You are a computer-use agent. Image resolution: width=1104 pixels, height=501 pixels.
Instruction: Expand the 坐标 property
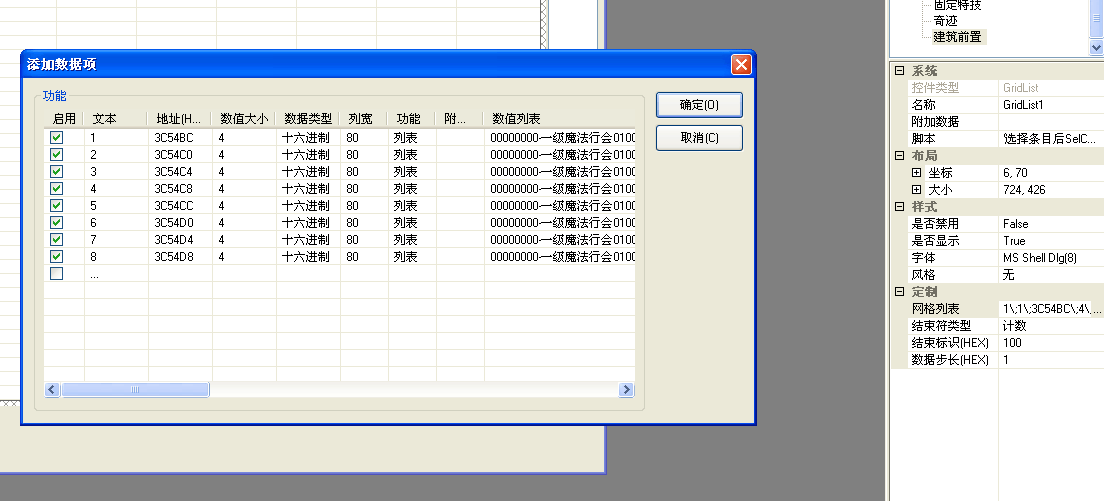click(916, 173)
